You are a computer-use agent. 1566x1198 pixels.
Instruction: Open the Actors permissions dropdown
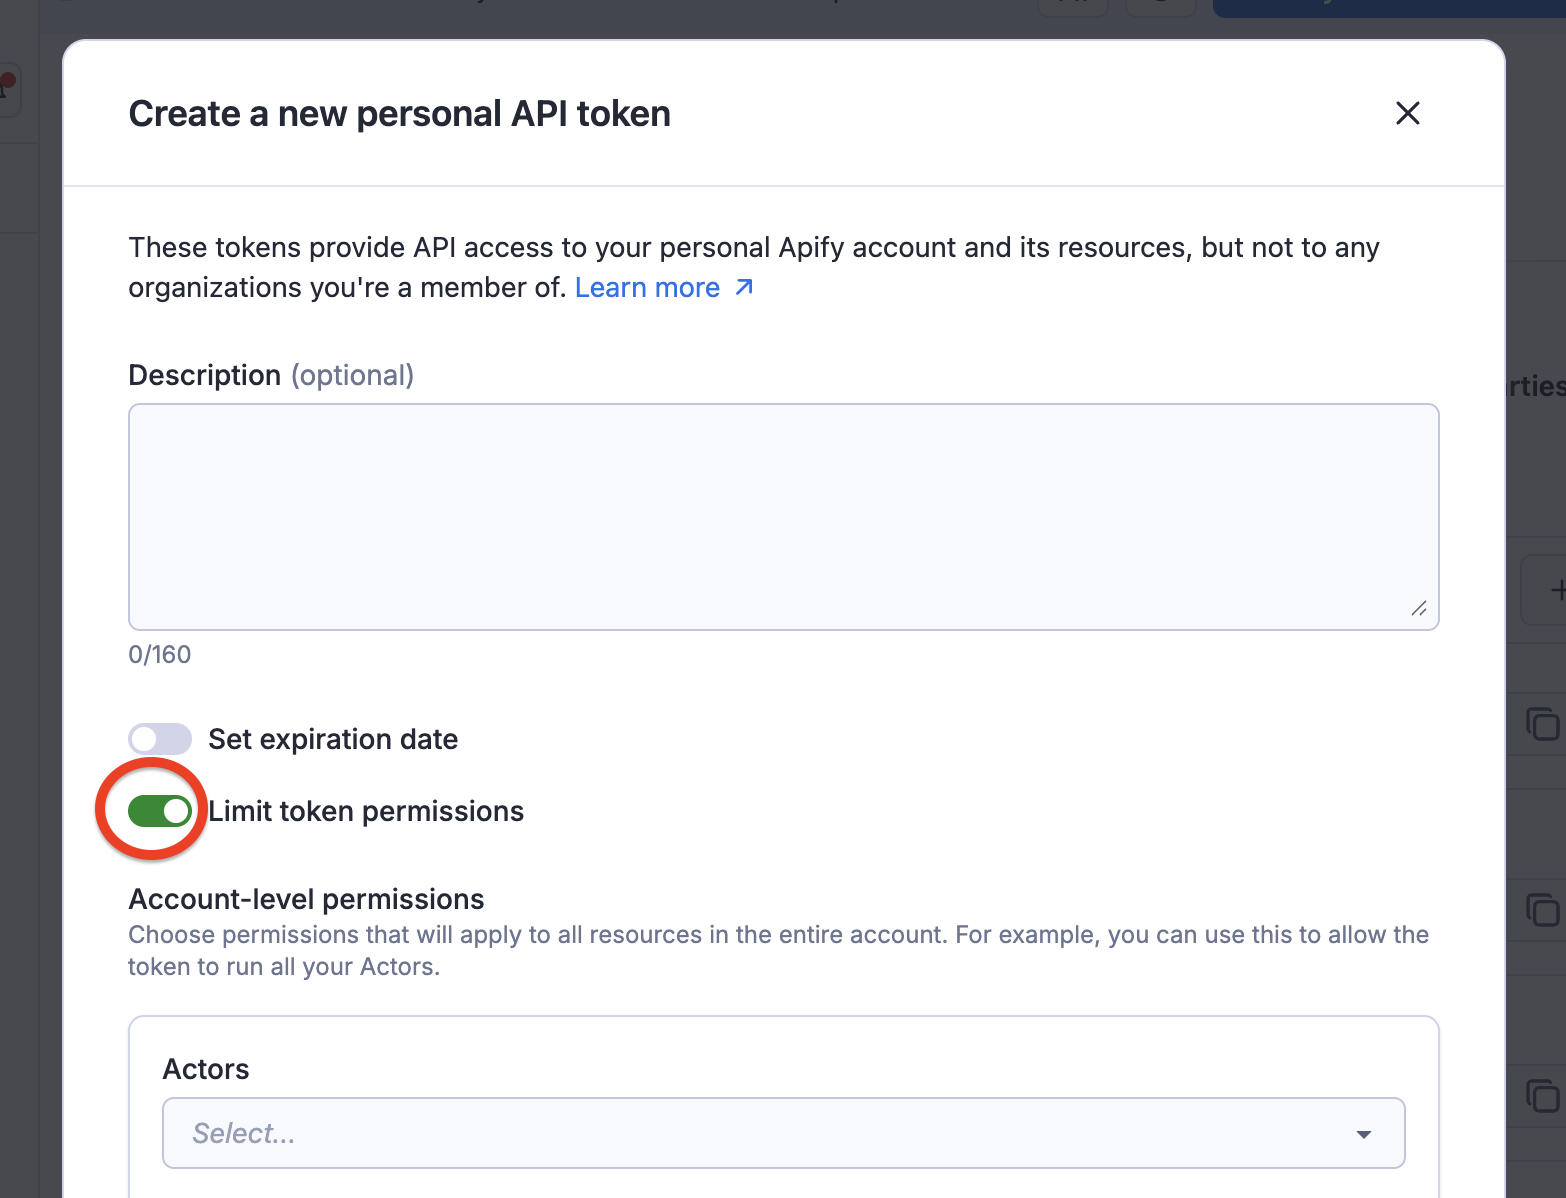click(x=783, y=1133)
